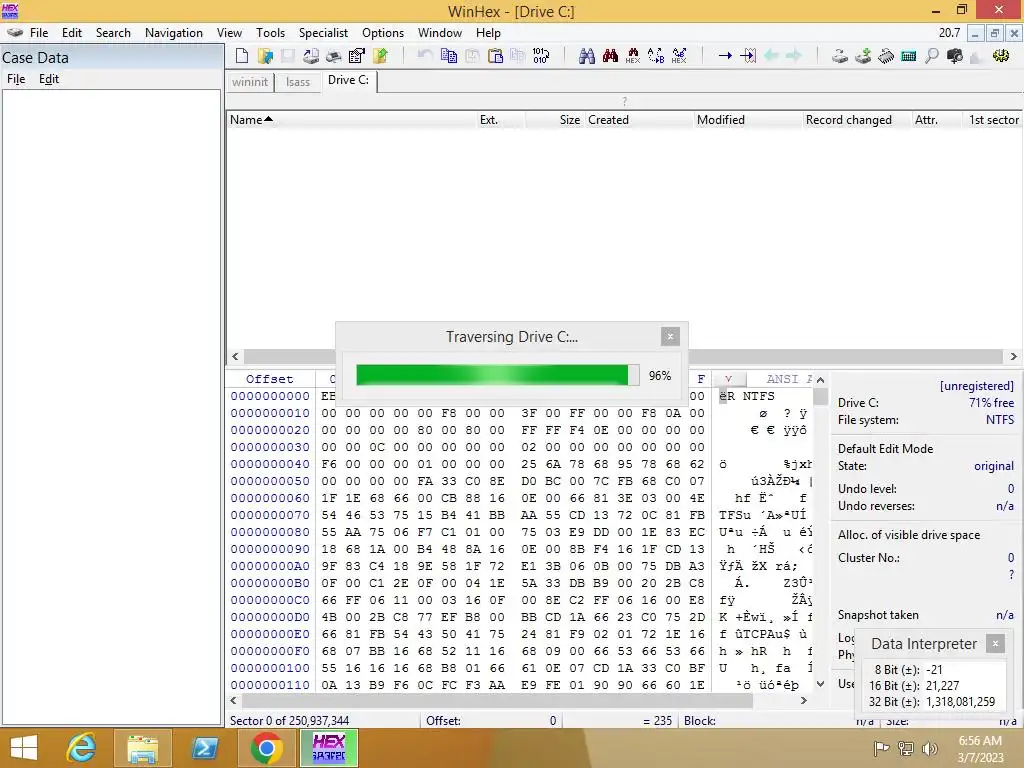This screenshot has width=1024, height=768.
Task: Click the Modify data 101/010 icon
Action: [541, 56]
